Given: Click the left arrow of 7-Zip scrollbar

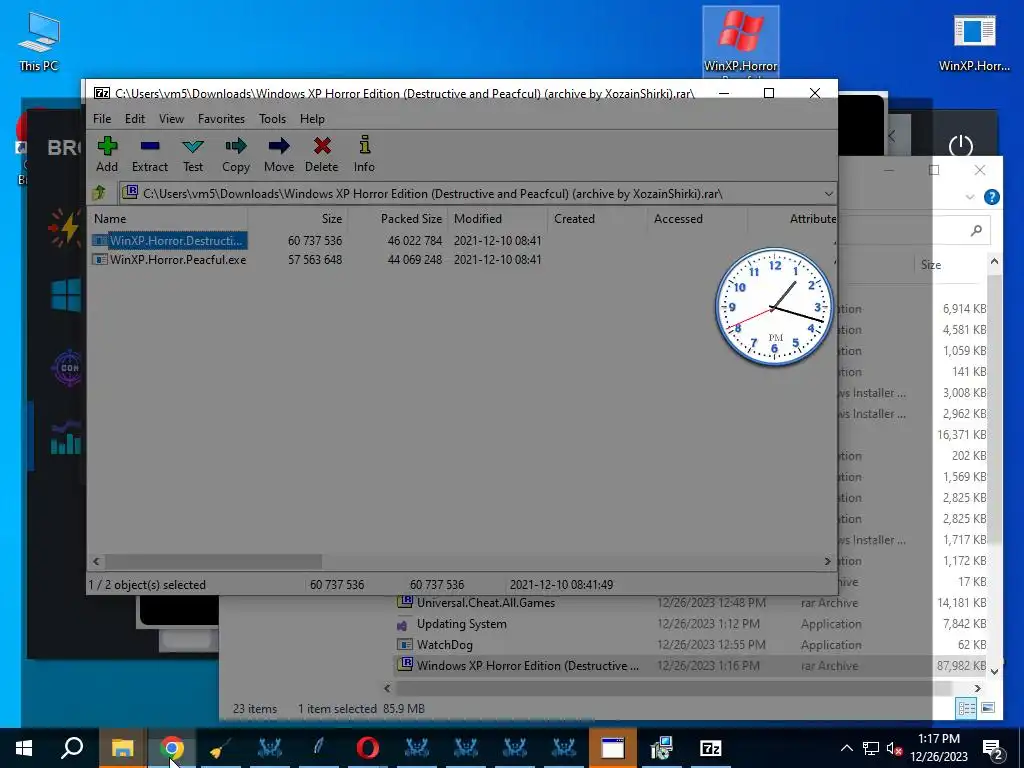Looking at the screenshot, I should click(x=97, y=562).
